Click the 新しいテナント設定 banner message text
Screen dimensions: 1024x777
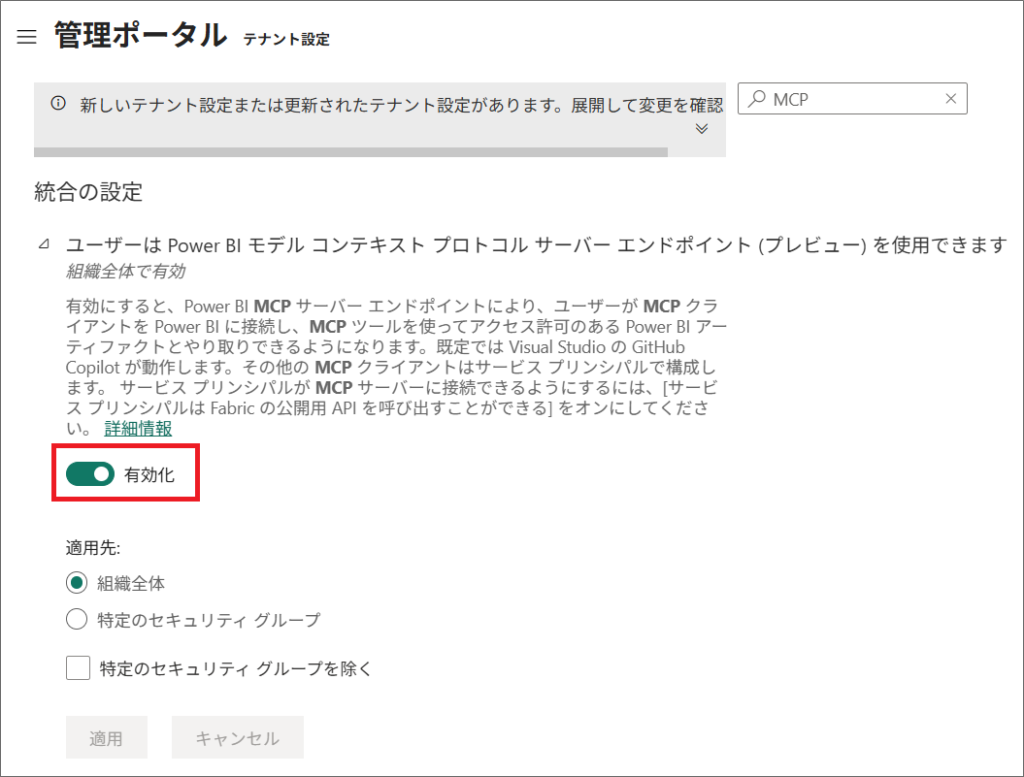401,105
